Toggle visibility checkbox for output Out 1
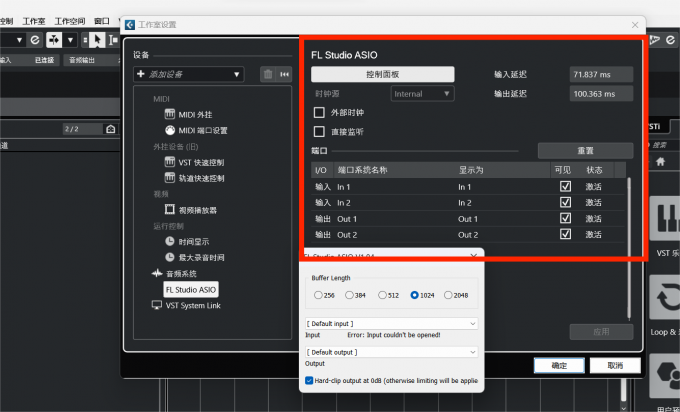The width and height of the screenshot is (680, 412). 565,218
